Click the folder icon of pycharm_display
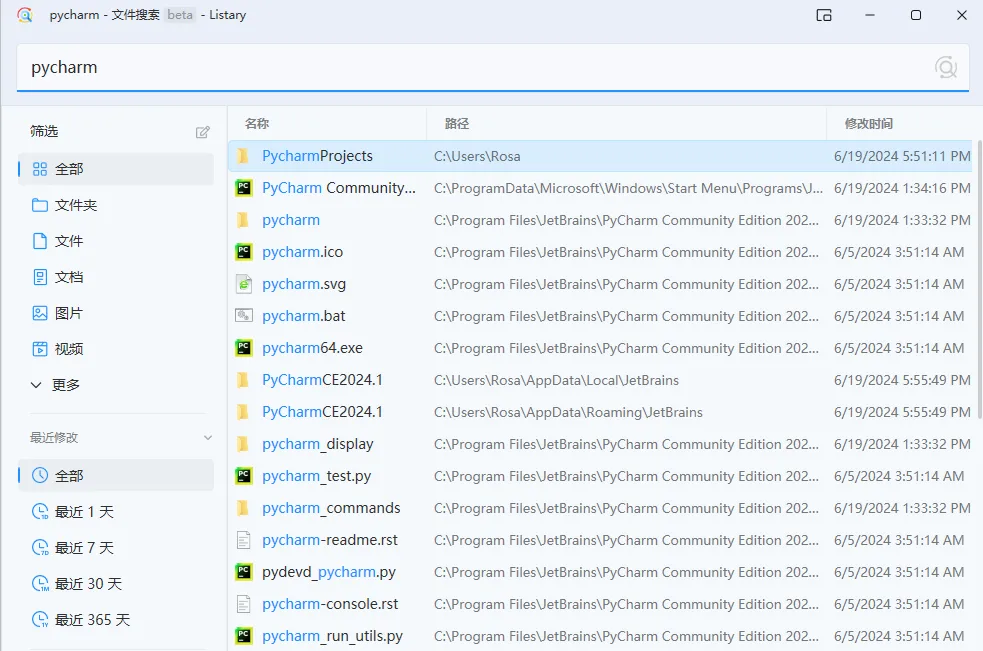 point(243,443)
